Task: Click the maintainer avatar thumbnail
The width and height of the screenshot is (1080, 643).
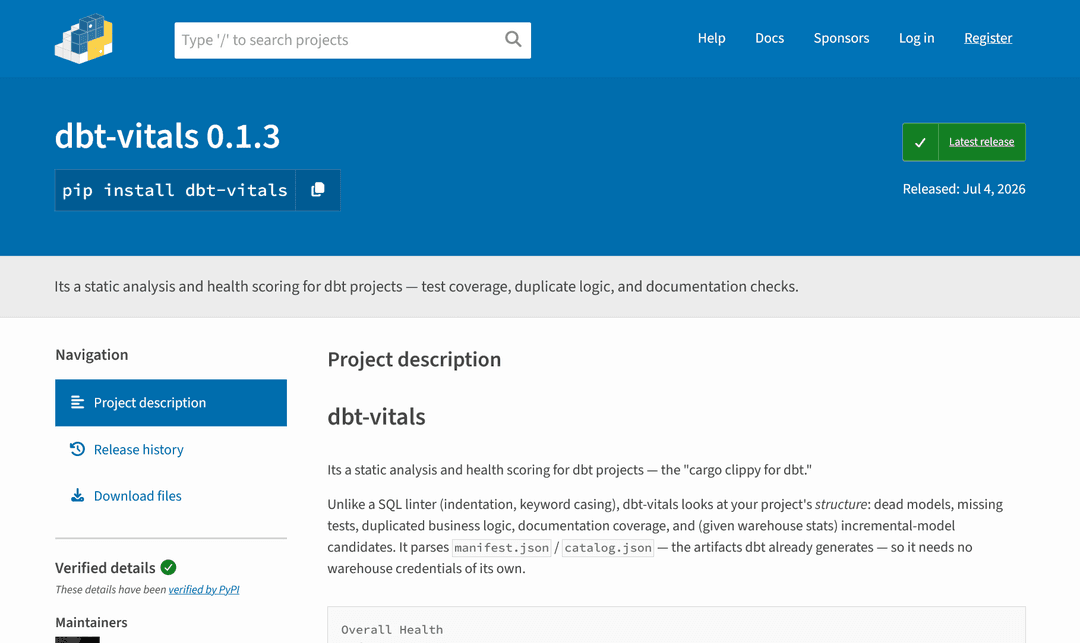Action: (77, 640)
